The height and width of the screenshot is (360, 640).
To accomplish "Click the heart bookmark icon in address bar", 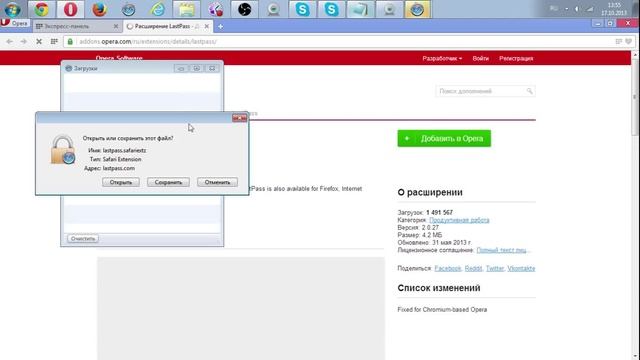I will click(629, 41).
